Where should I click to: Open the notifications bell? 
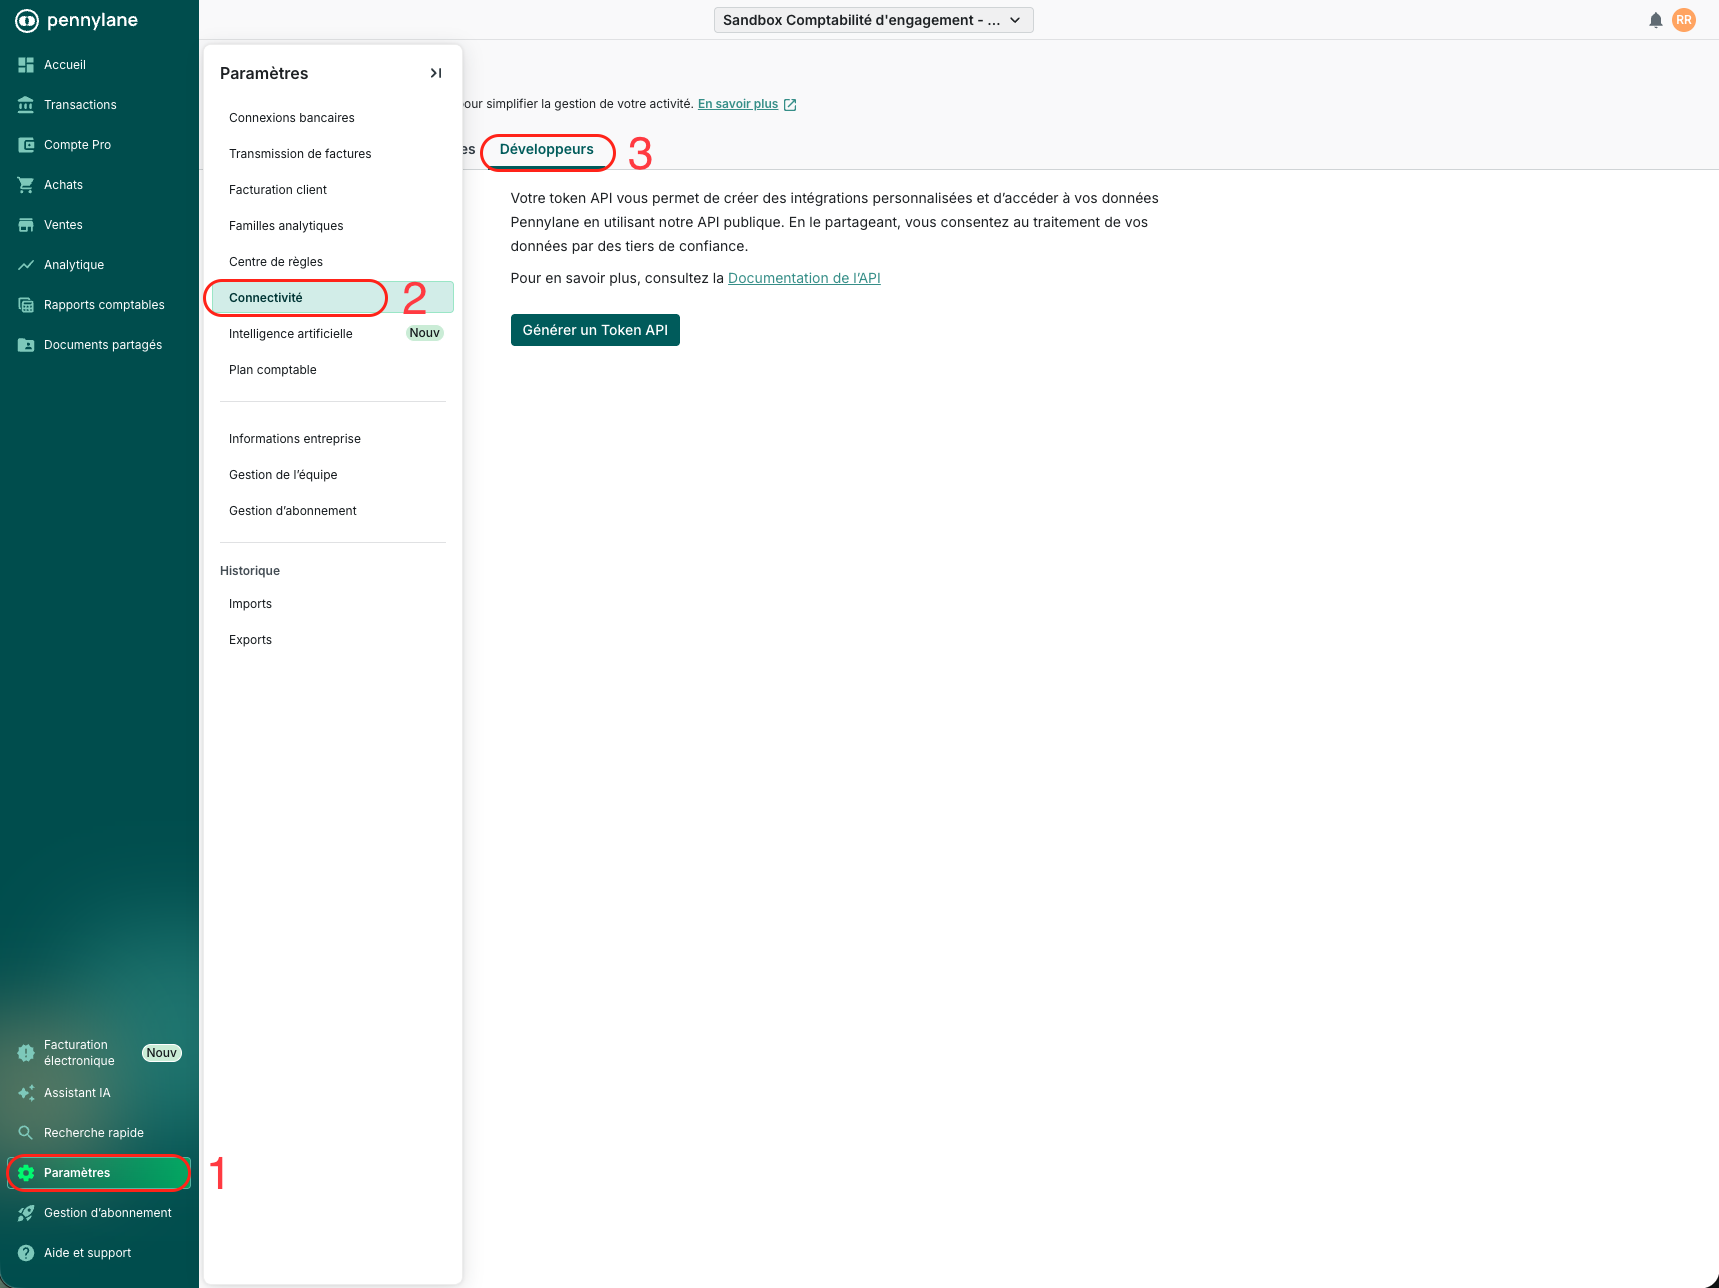tap(1656, 20)
